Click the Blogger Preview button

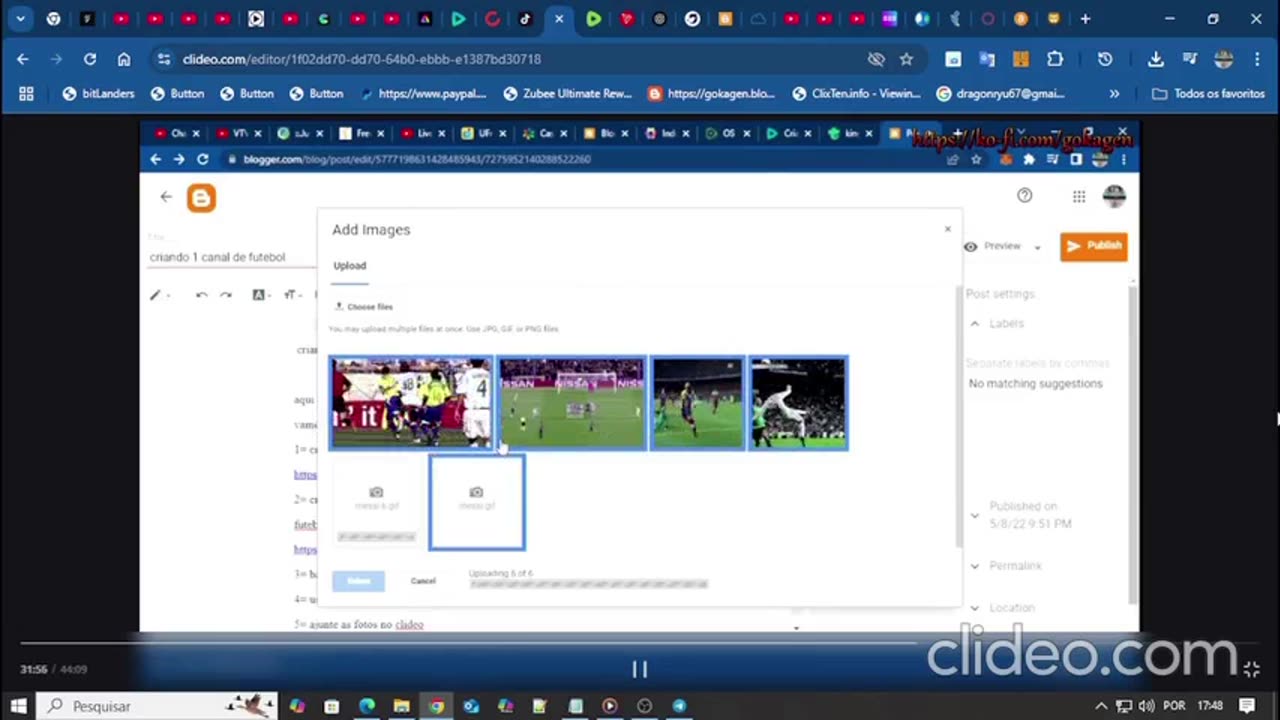point(993,246)
